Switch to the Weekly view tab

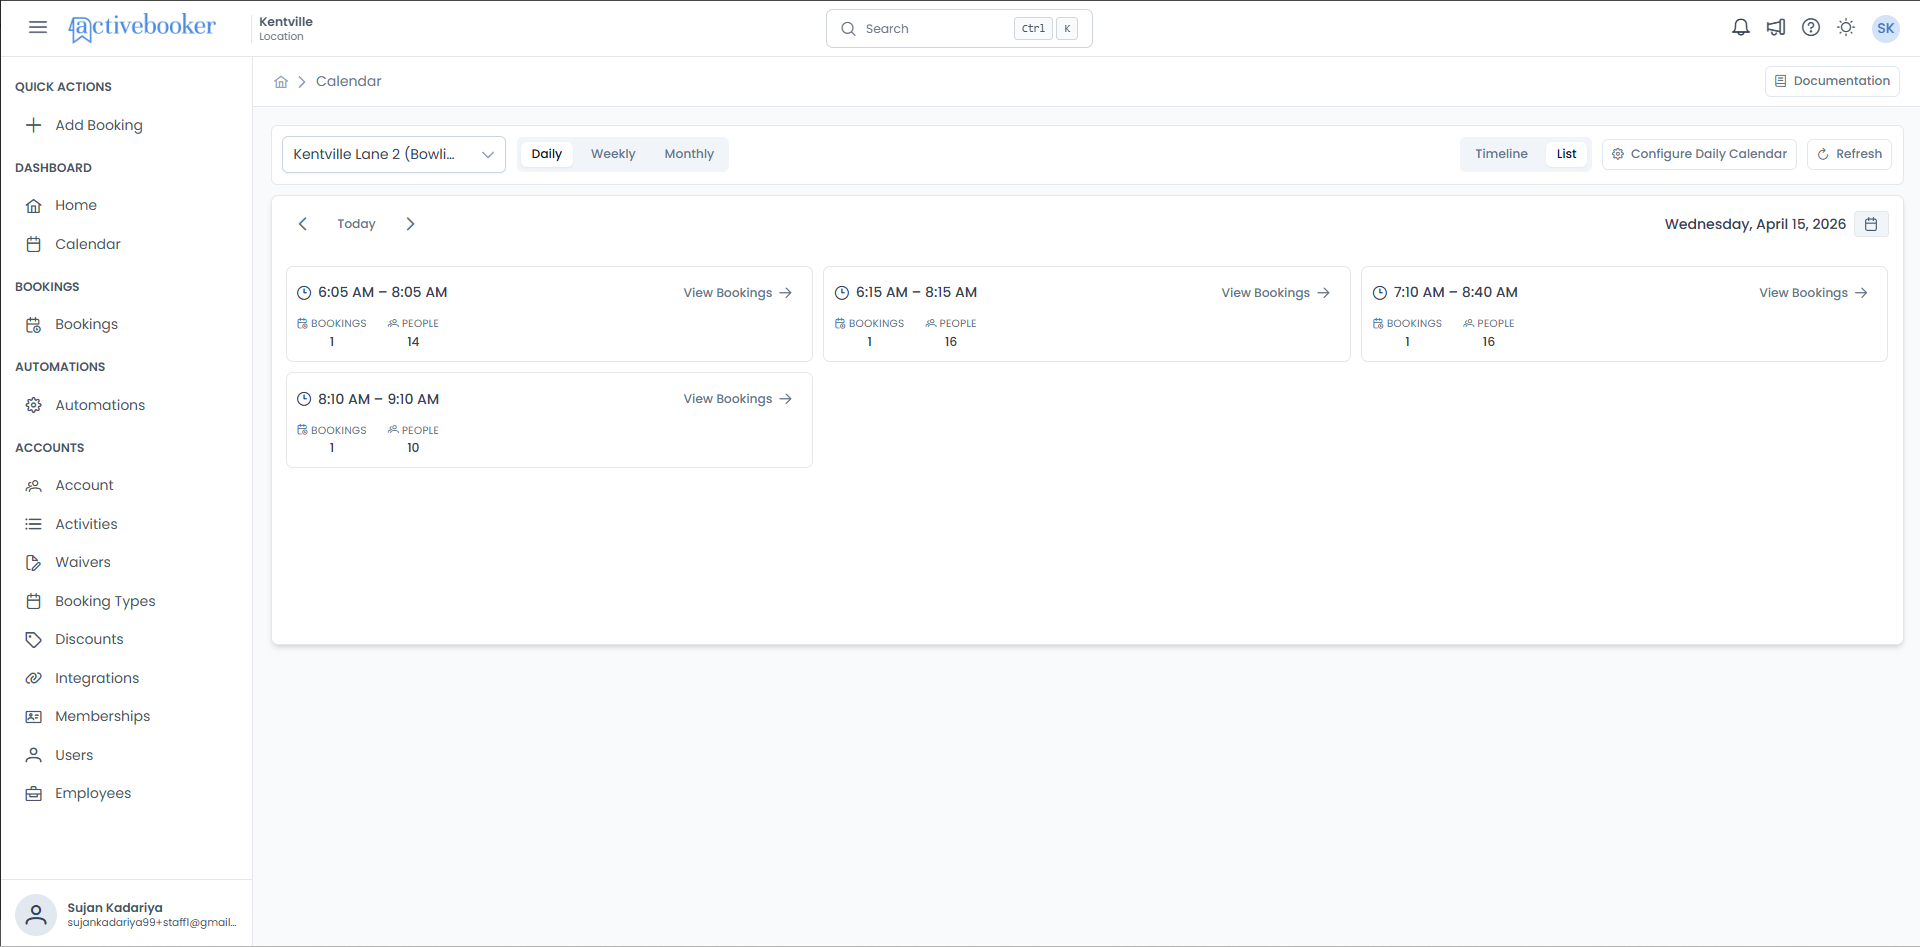coord(613,154)
